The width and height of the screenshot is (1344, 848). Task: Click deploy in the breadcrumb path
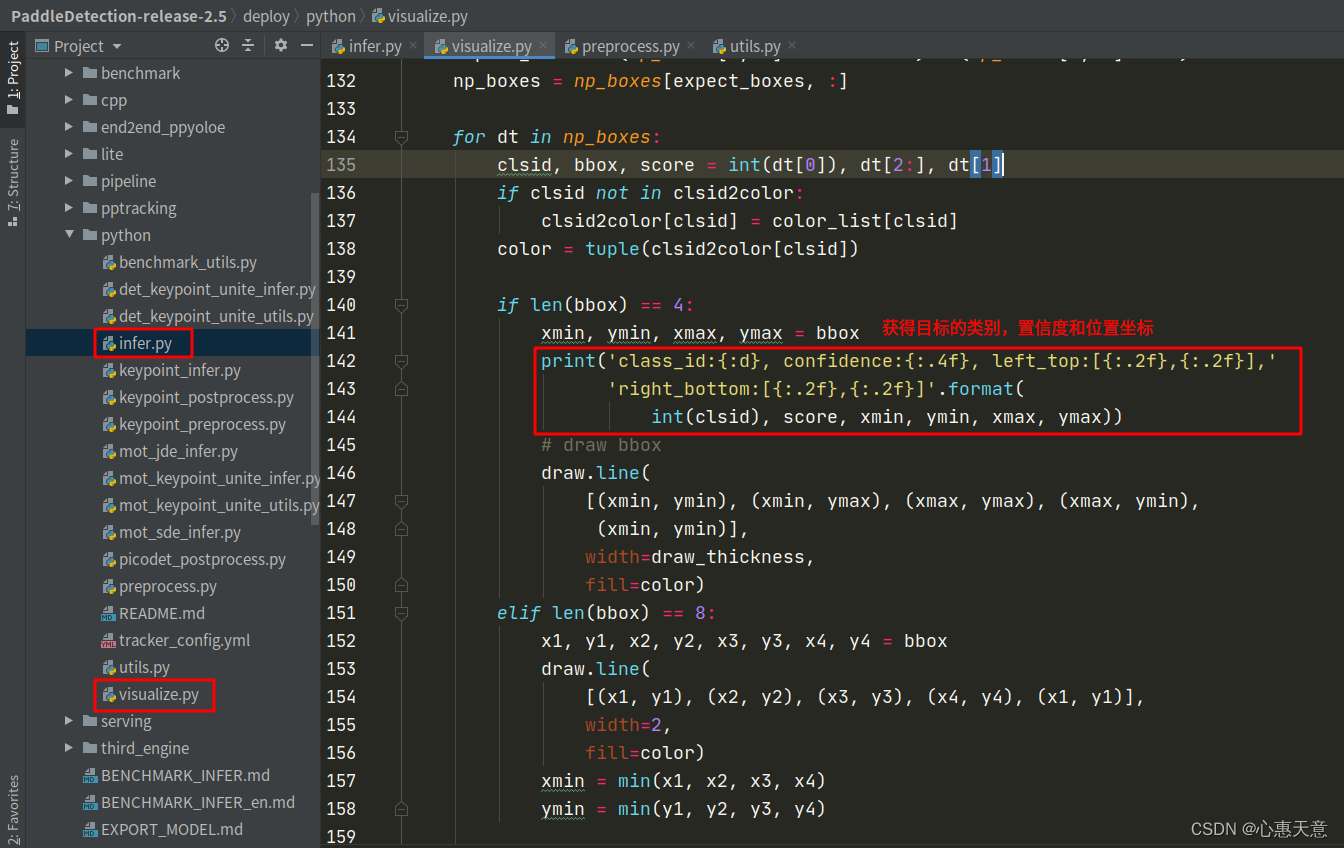pyautogui.click(x=266, y=16)
